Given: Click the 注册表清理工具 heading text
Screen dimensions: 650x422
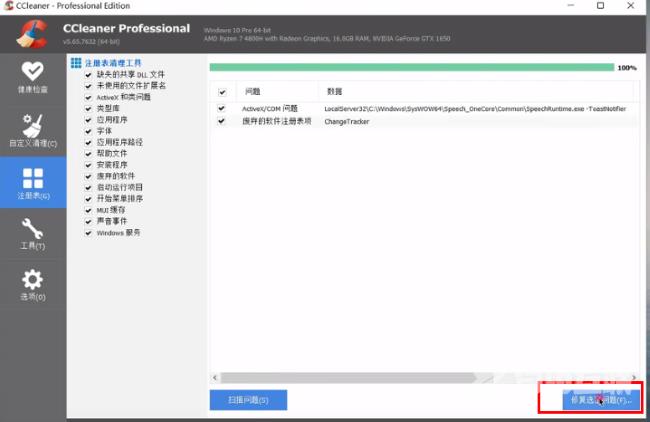Looking at the screenshot, I should 113,63.
